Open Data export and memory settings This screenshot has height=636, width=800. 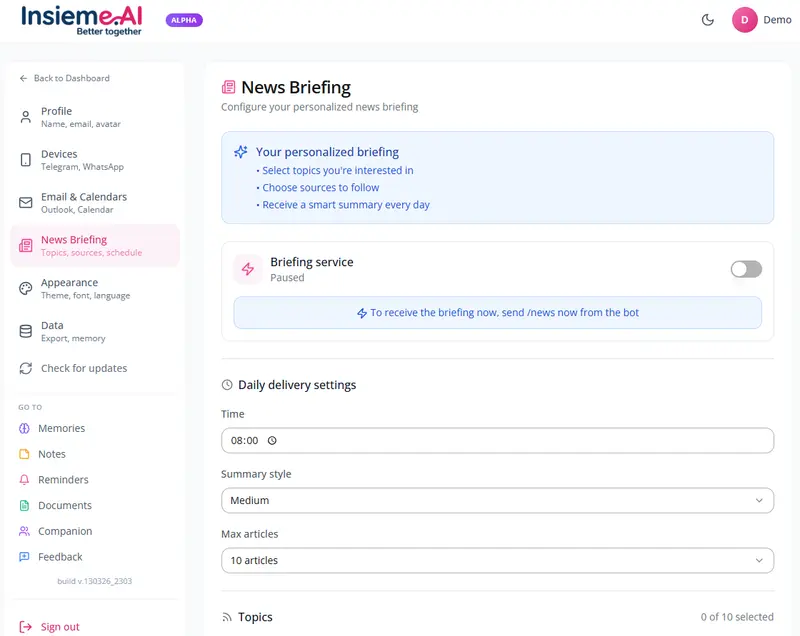tap(95, 331)
